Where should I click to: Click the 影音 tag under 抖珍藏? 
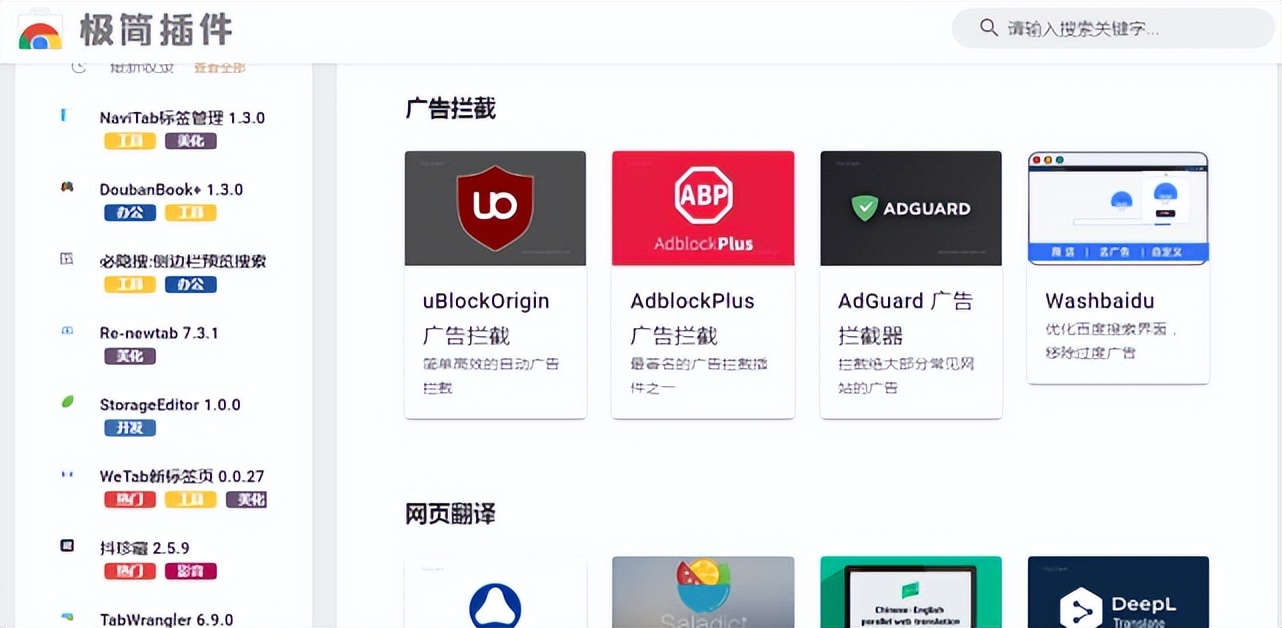(x=190, y=571)
